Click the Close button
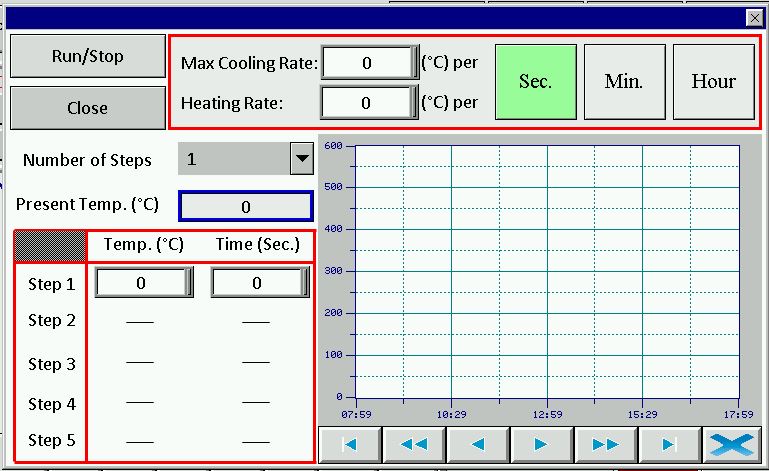The width and height of the screenshot is (769, 471). click(x=88, y=108)
